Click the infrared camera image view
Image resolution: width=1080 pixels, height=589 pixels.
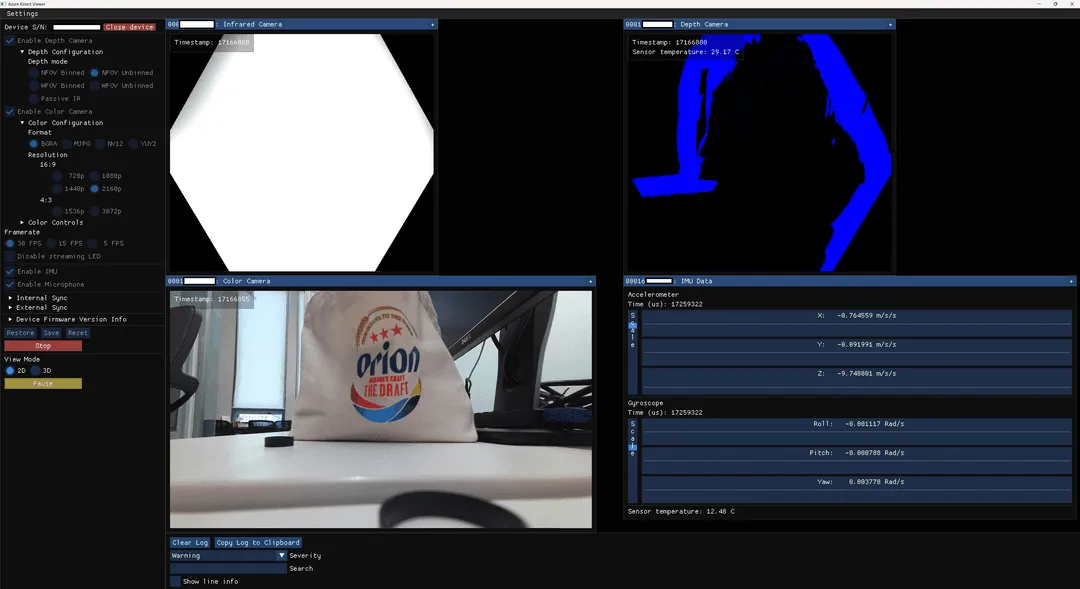(302, 153)
